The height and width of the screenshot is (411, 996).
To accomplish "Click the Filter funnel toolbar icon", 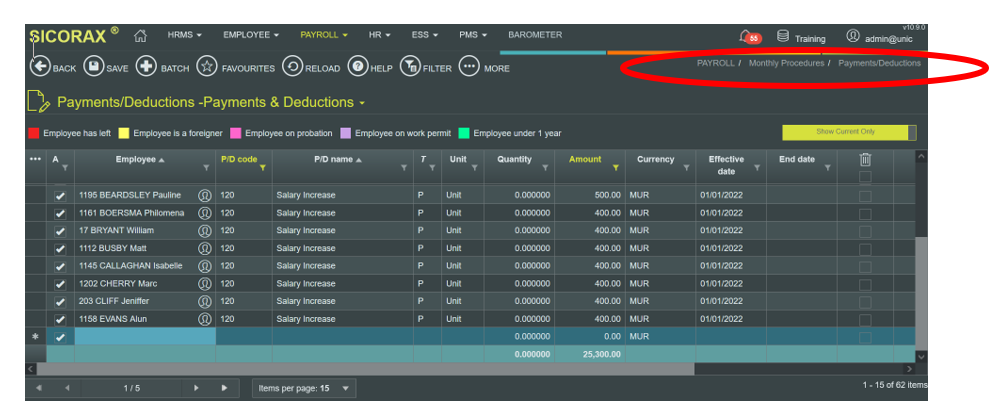I will 409,67.
